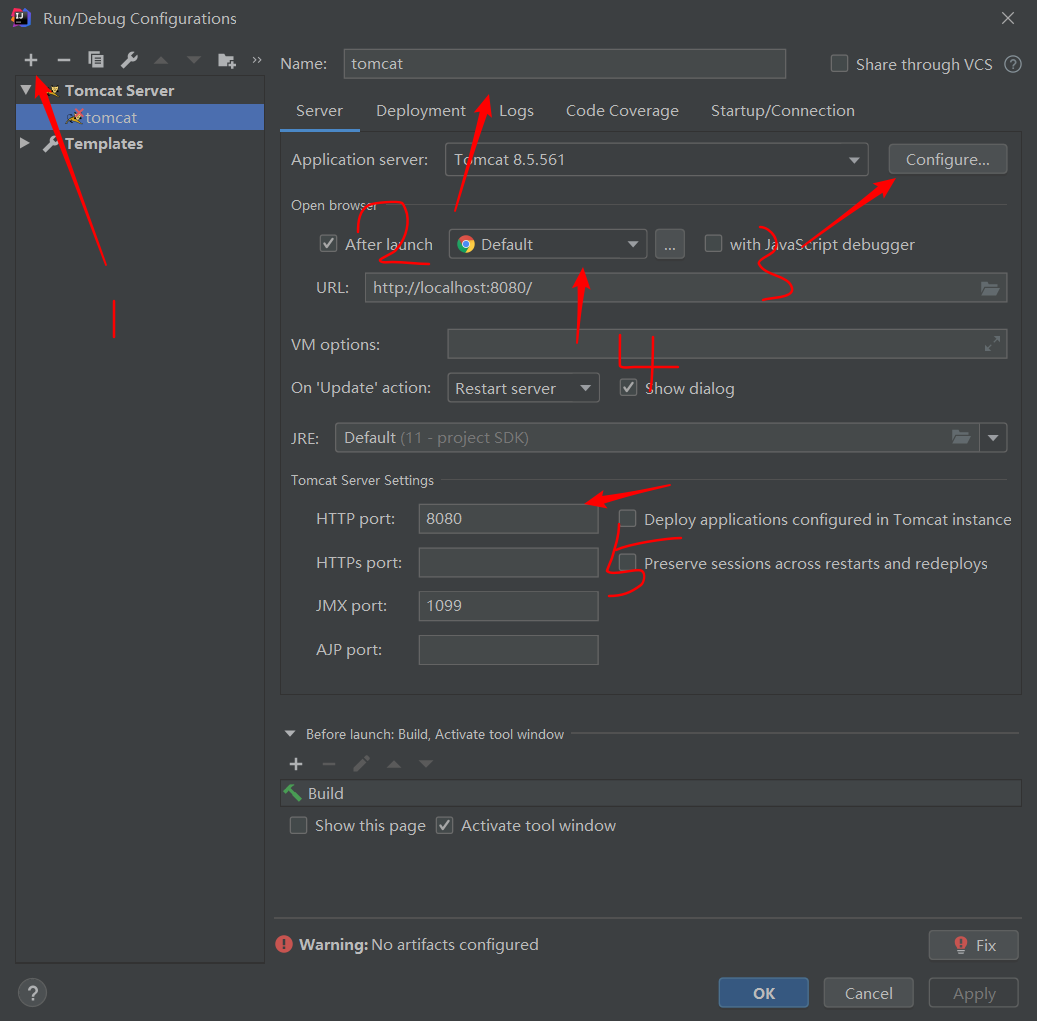Image resolution: width=1037 pixels, height=1021 pixels.
Task: Move configuration down arrow in the left toolbar
Action: coord(193,61)
